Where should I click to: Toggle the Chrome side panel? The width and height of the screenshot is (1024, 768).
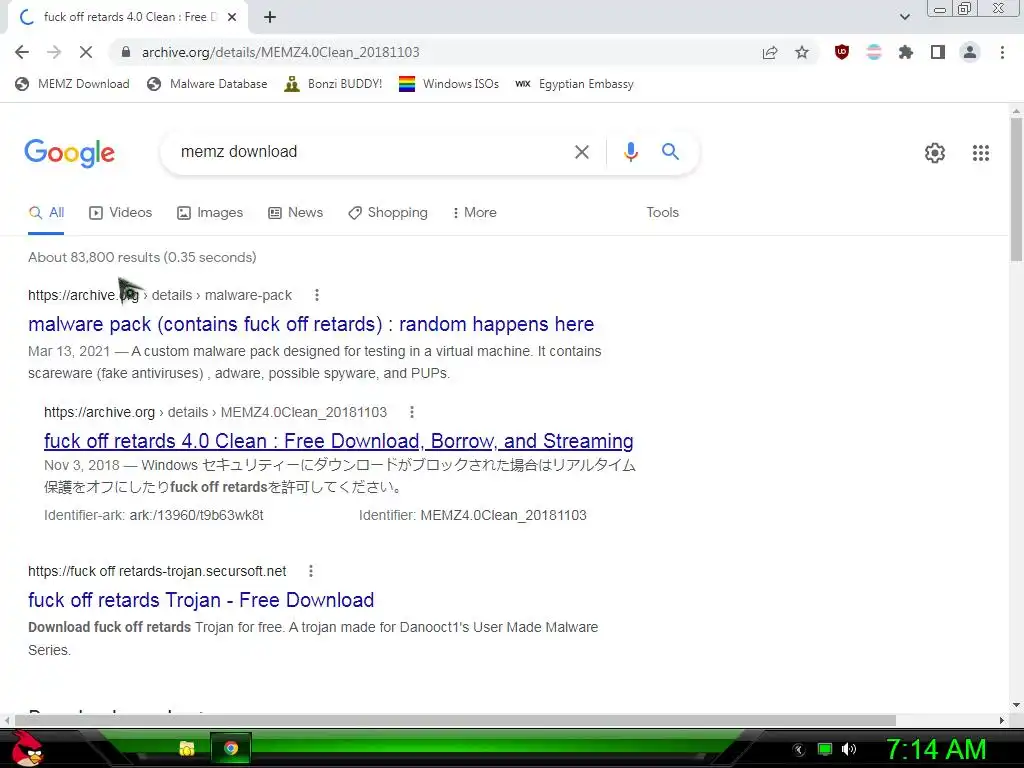coord(938,52)
